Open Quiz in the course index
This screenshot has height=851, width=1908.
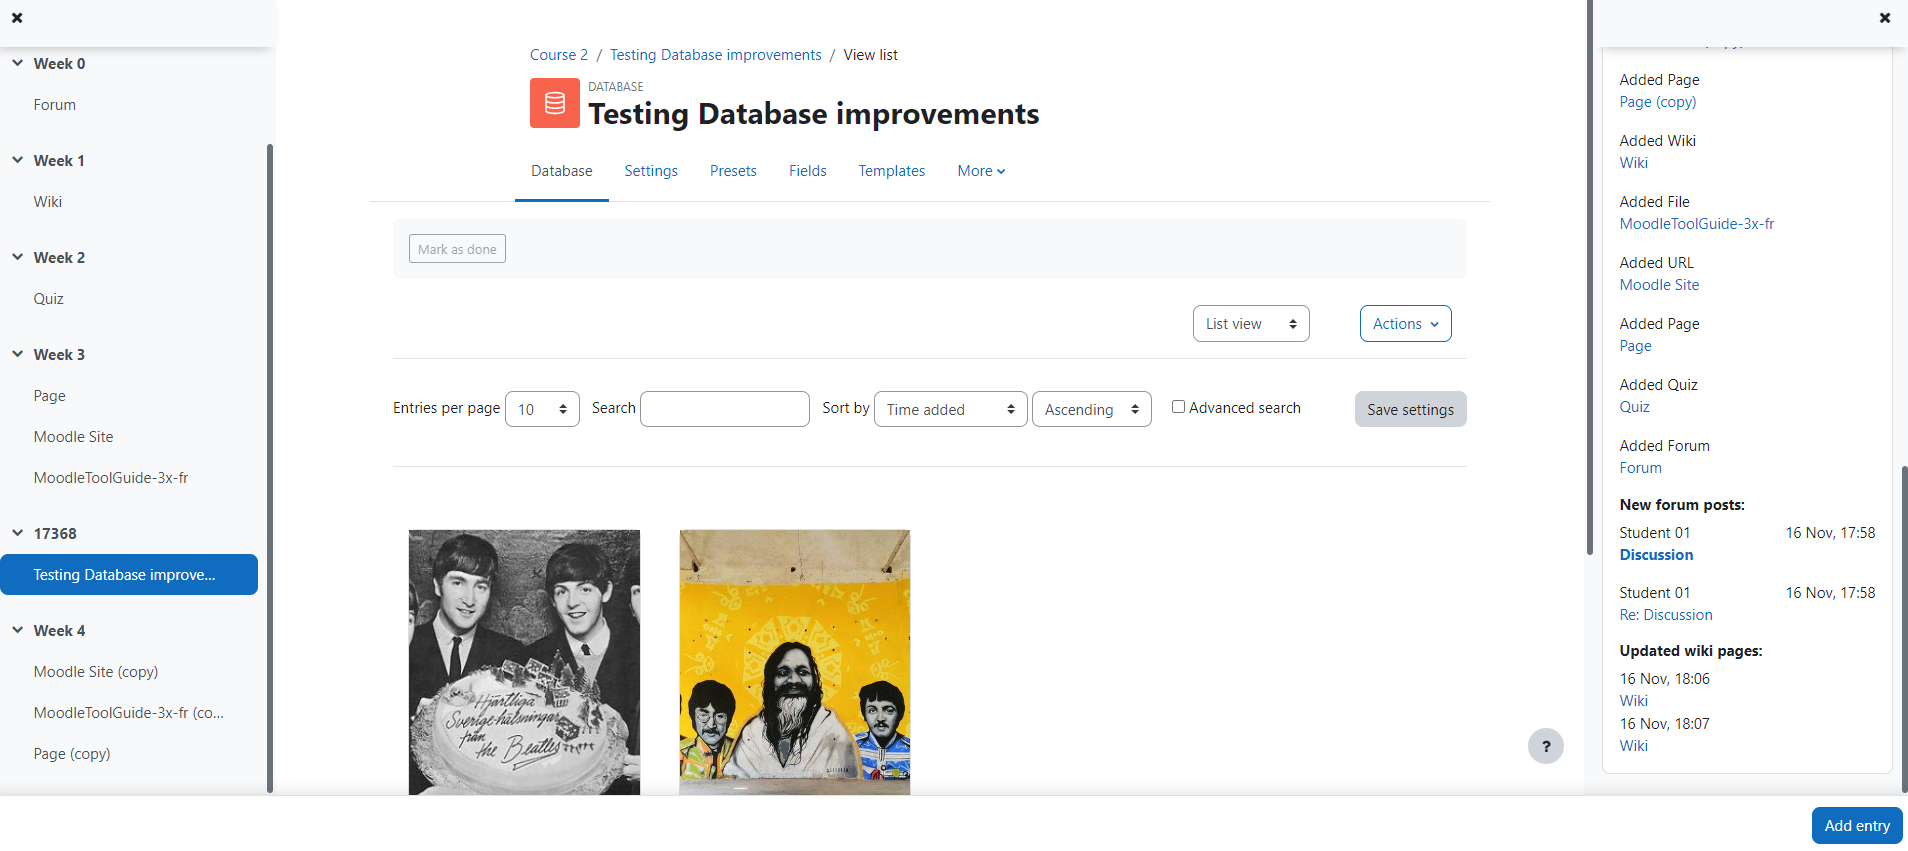(x=49, y=299)
